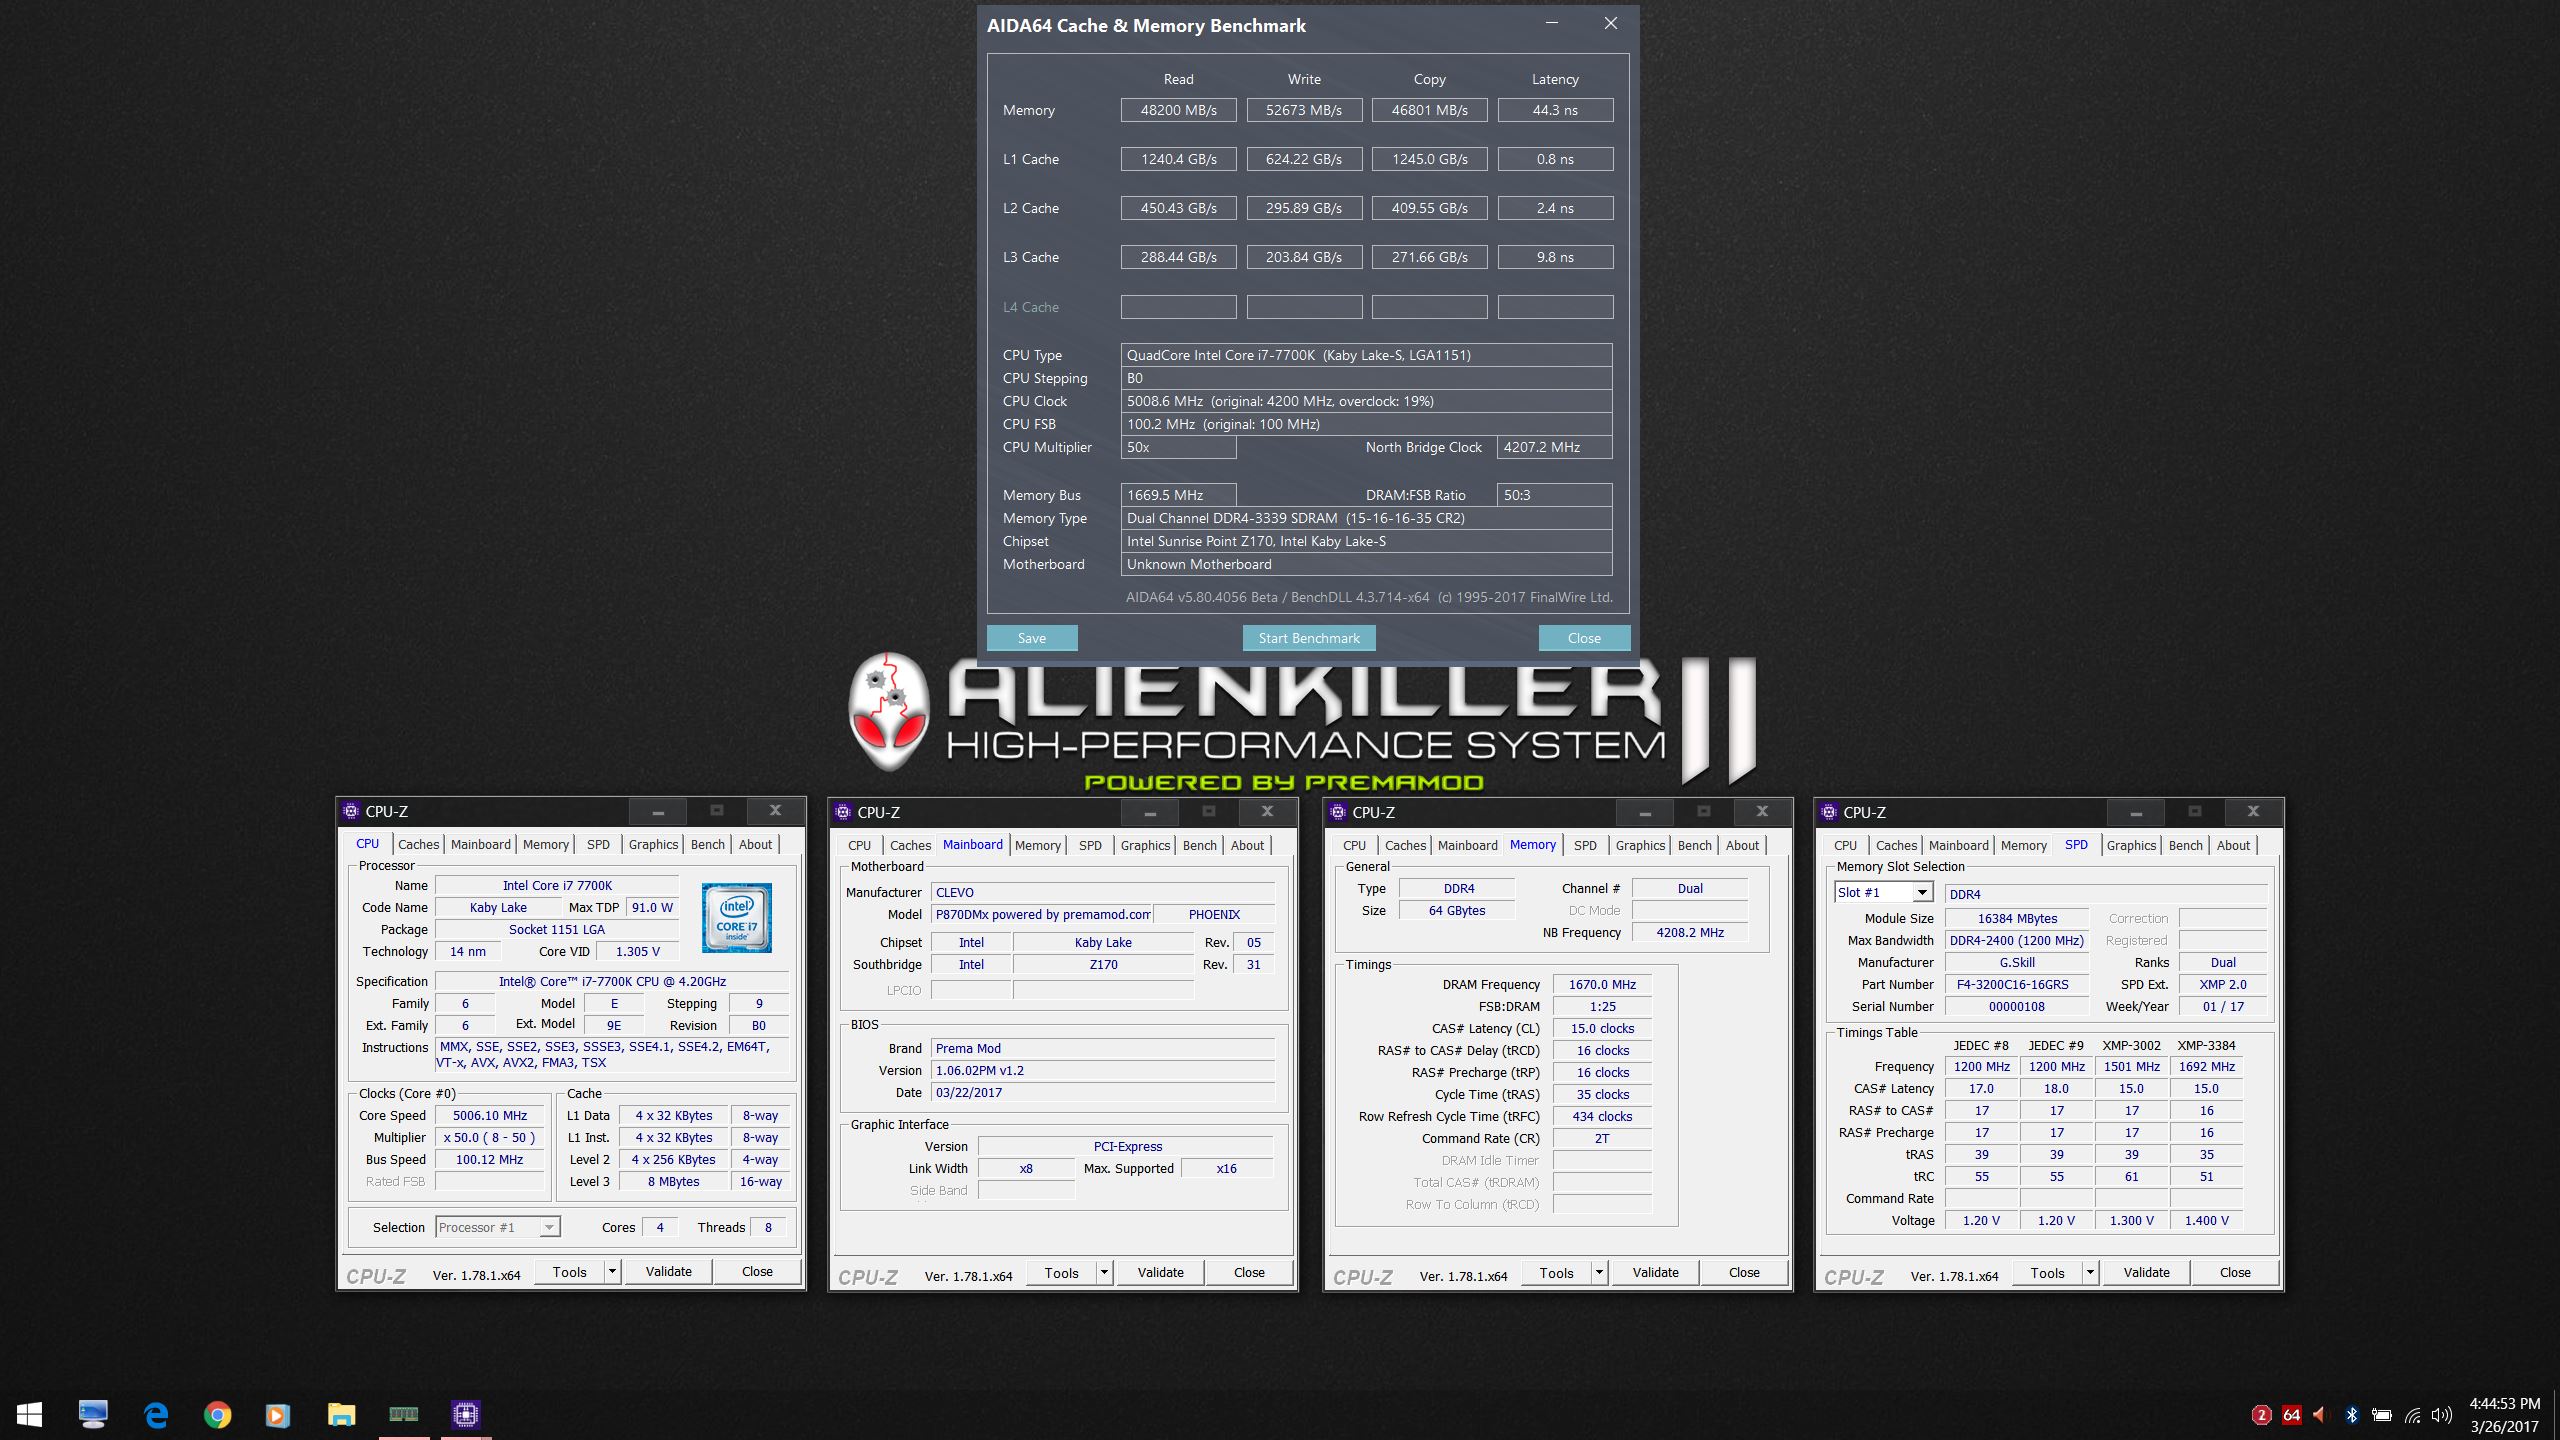Click the CPU-Z purple chip taskbar icon
The image size is (2560, 1440).
click(x=465, y=1414)
